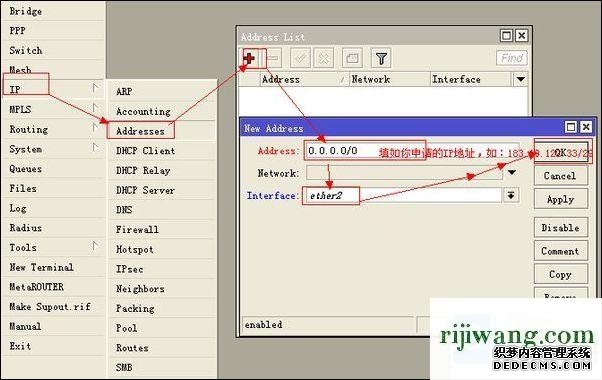Select Addresses in the IP submenu
The width and height of the screenshot is (602, 380).
(x=162, y=131)
